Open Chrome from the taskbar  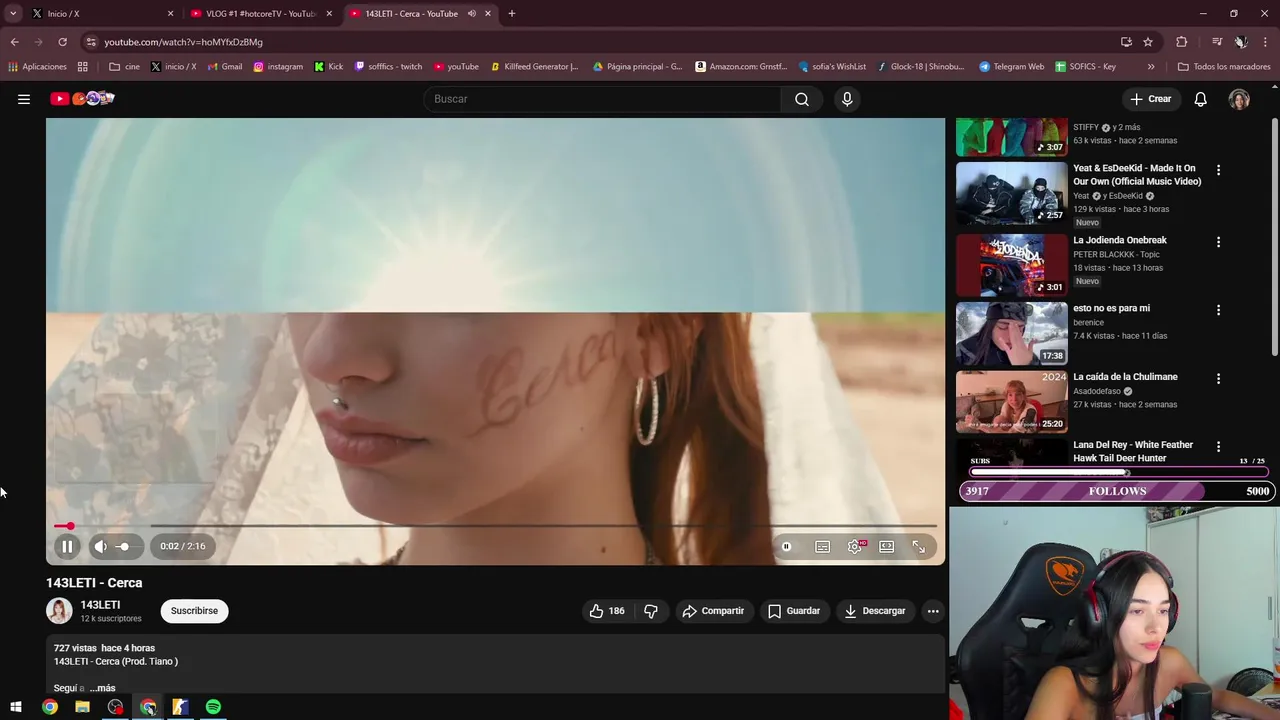50,707
